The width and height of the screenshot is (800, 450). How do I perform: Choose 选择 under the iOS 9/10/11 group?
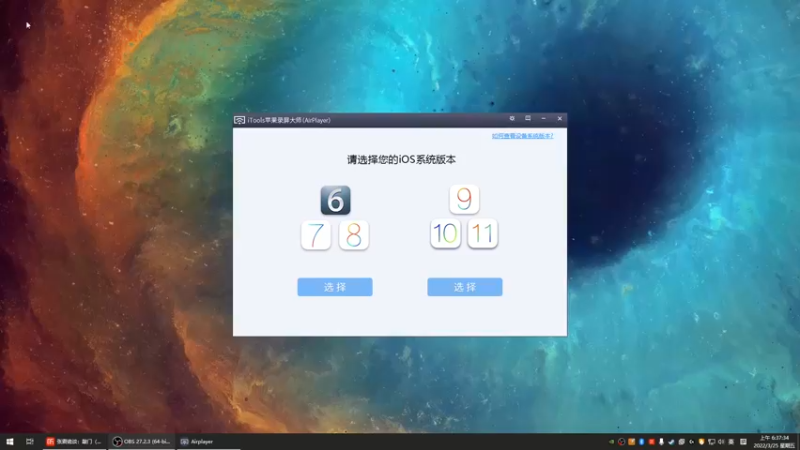pos(465,287)
